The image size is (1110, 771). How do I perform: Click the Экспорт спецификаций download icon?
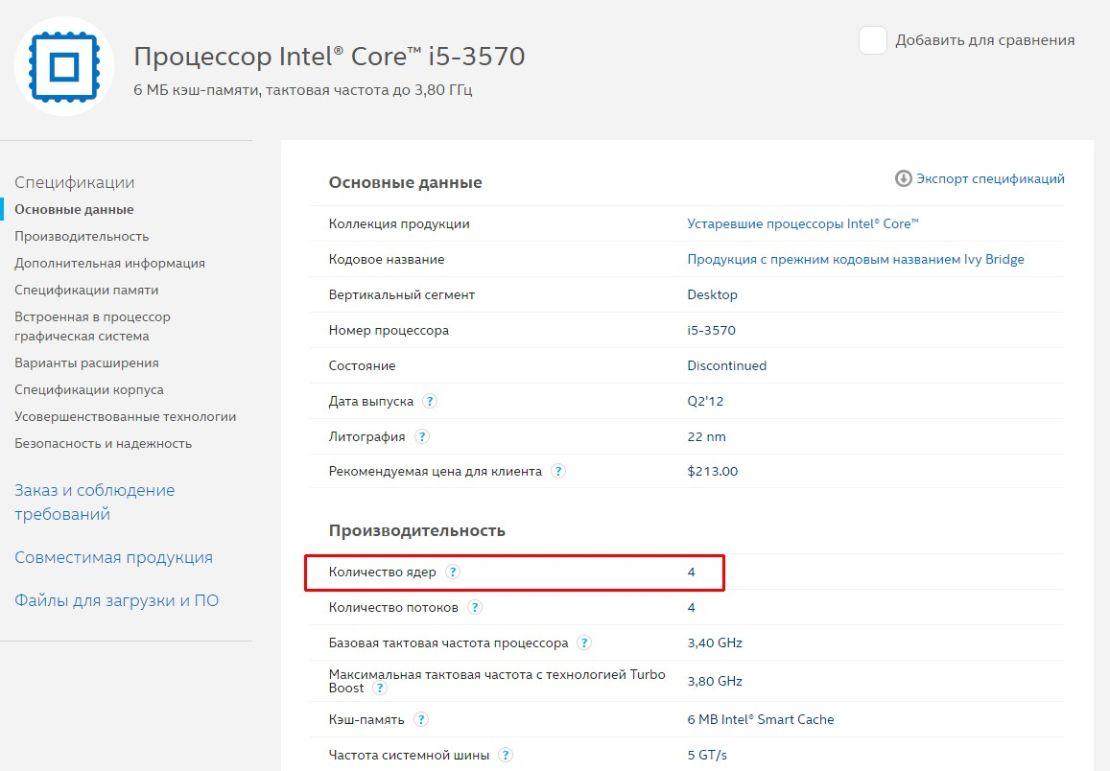point(903,178)
